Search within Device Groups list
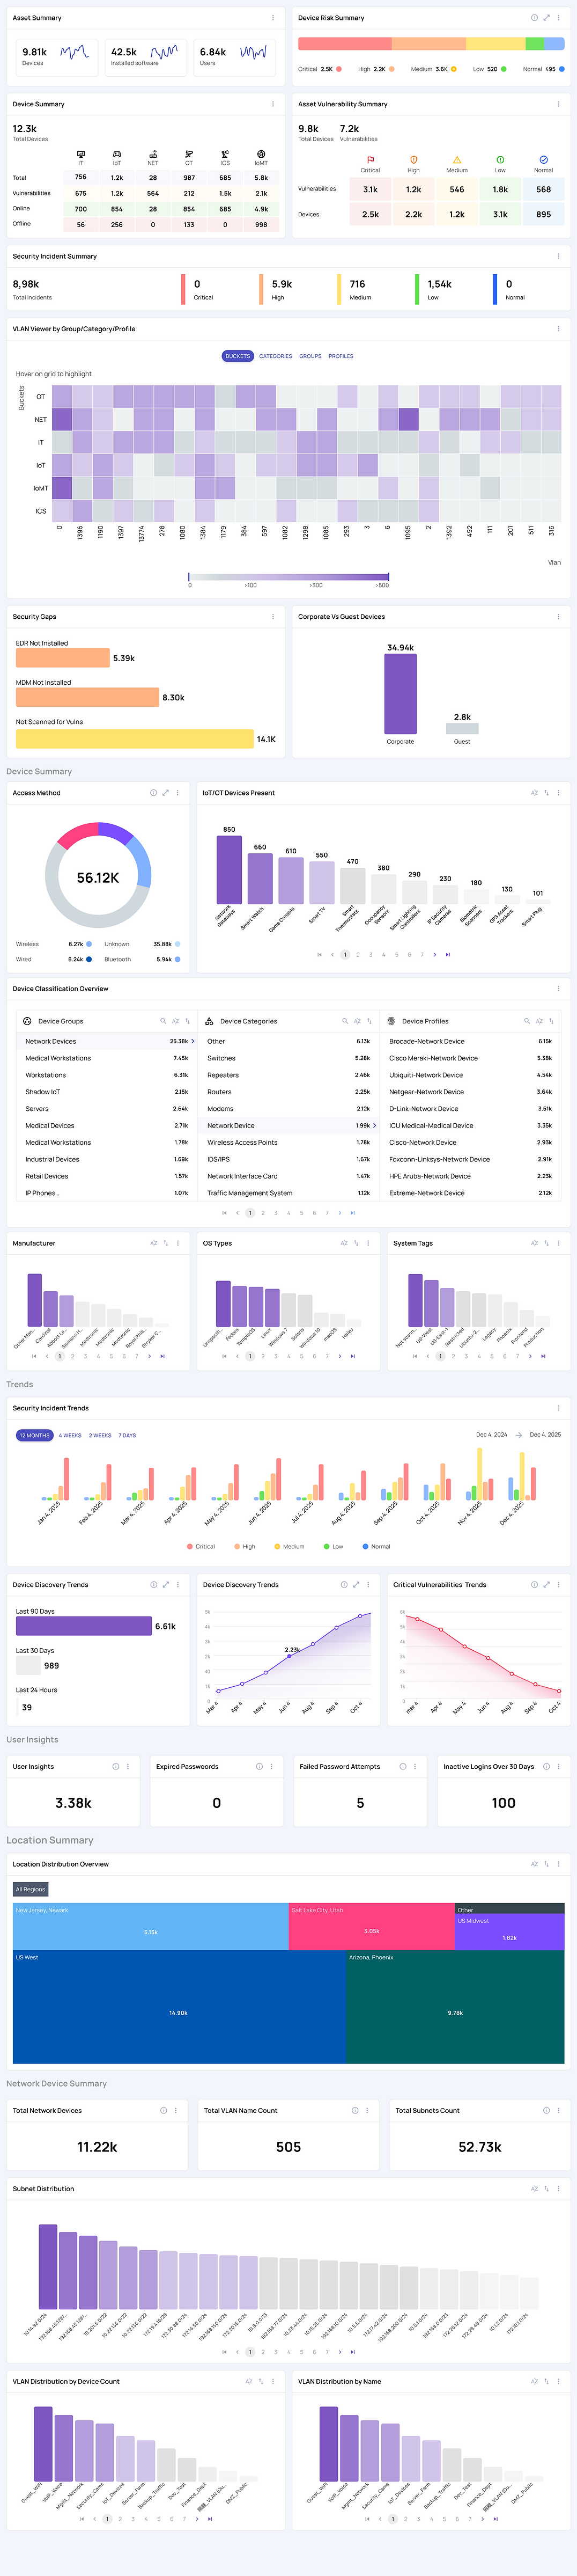This screenshot has height=2576, width=577. pyautogui.click(x=163, y=1021)
